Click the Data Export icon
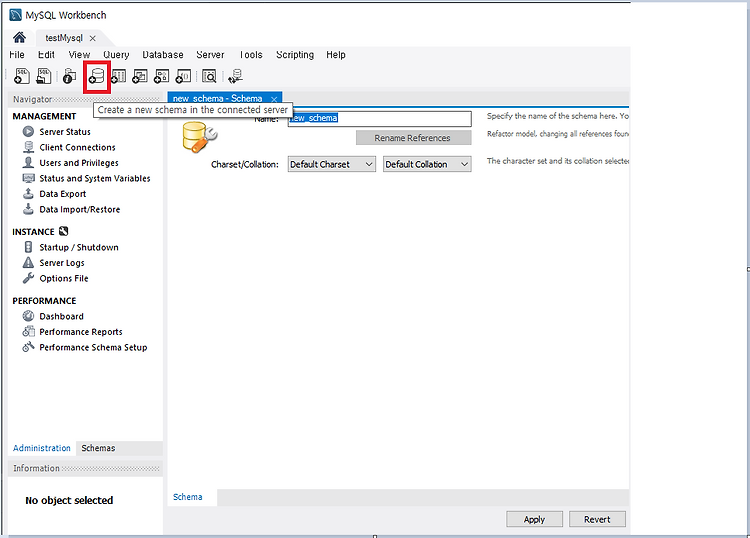This screenshot has height=538, width=750. (x=28, y=193)
